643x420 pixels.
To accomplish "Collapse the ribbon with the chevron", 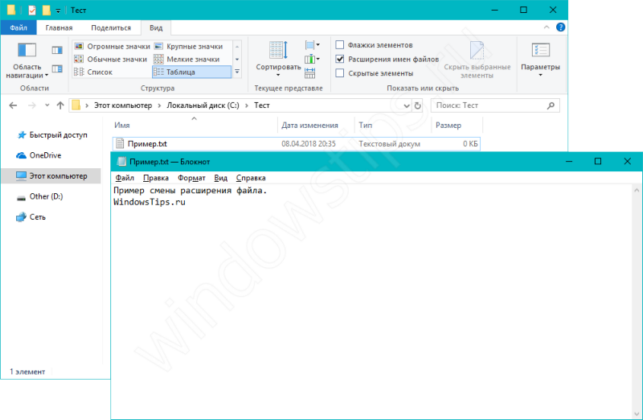I will (x=546, y=27).
